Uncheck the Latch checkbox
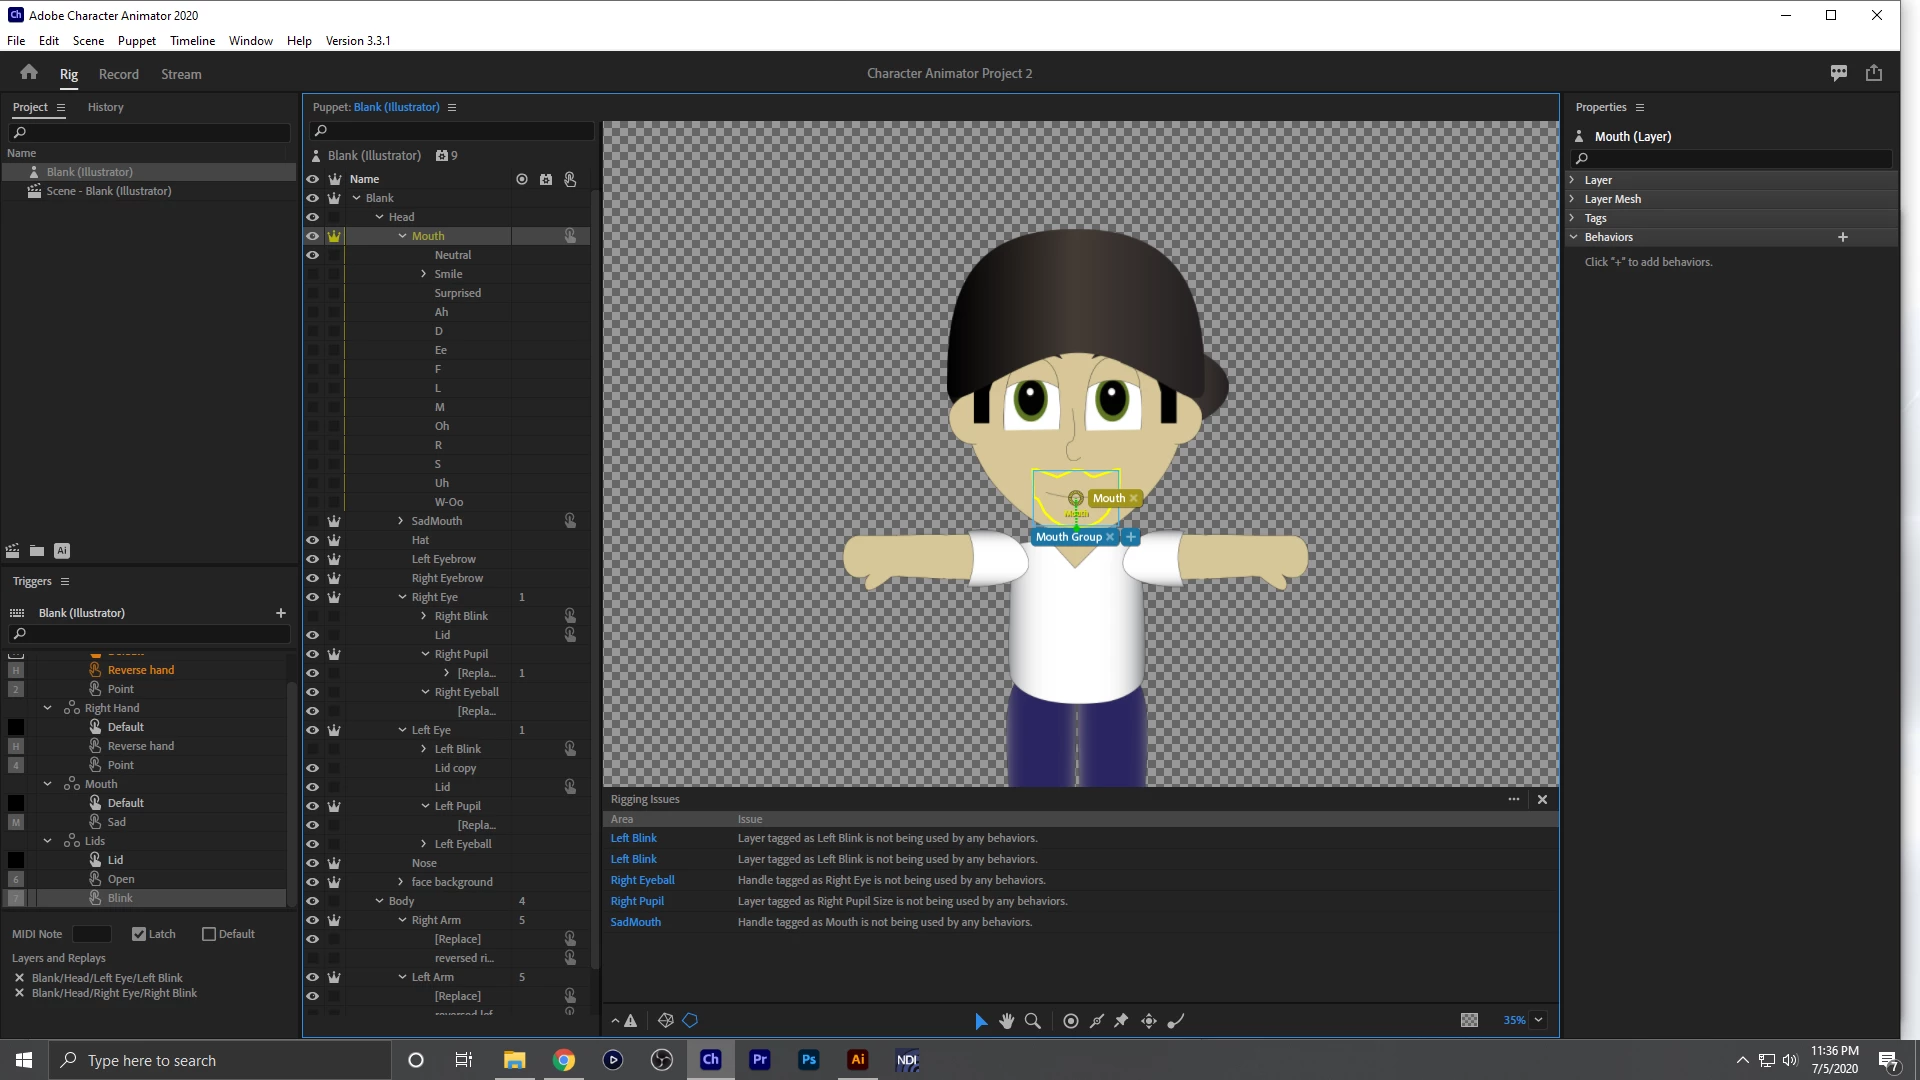 click(x=139, y=934)
